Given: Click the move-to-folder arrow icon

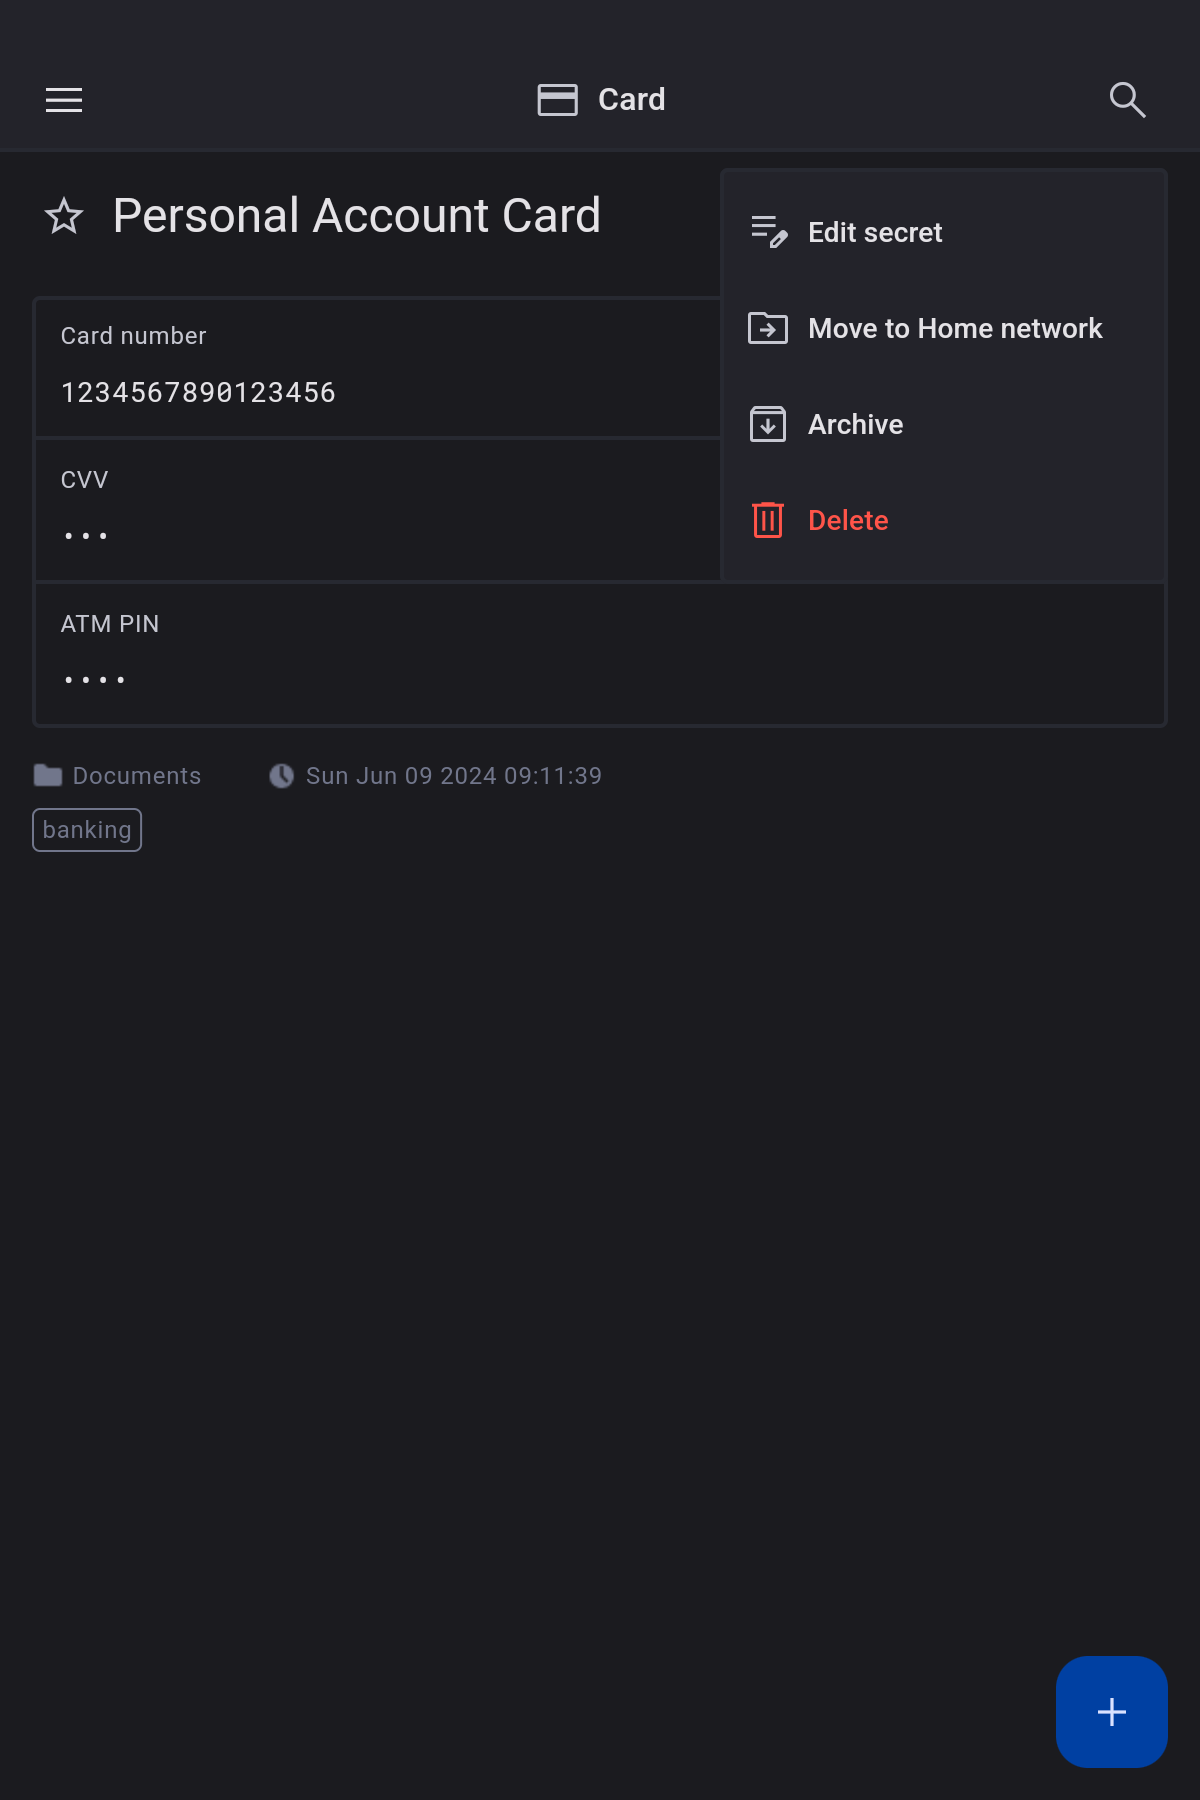Looking at the screenshot, I should (768, 328).
